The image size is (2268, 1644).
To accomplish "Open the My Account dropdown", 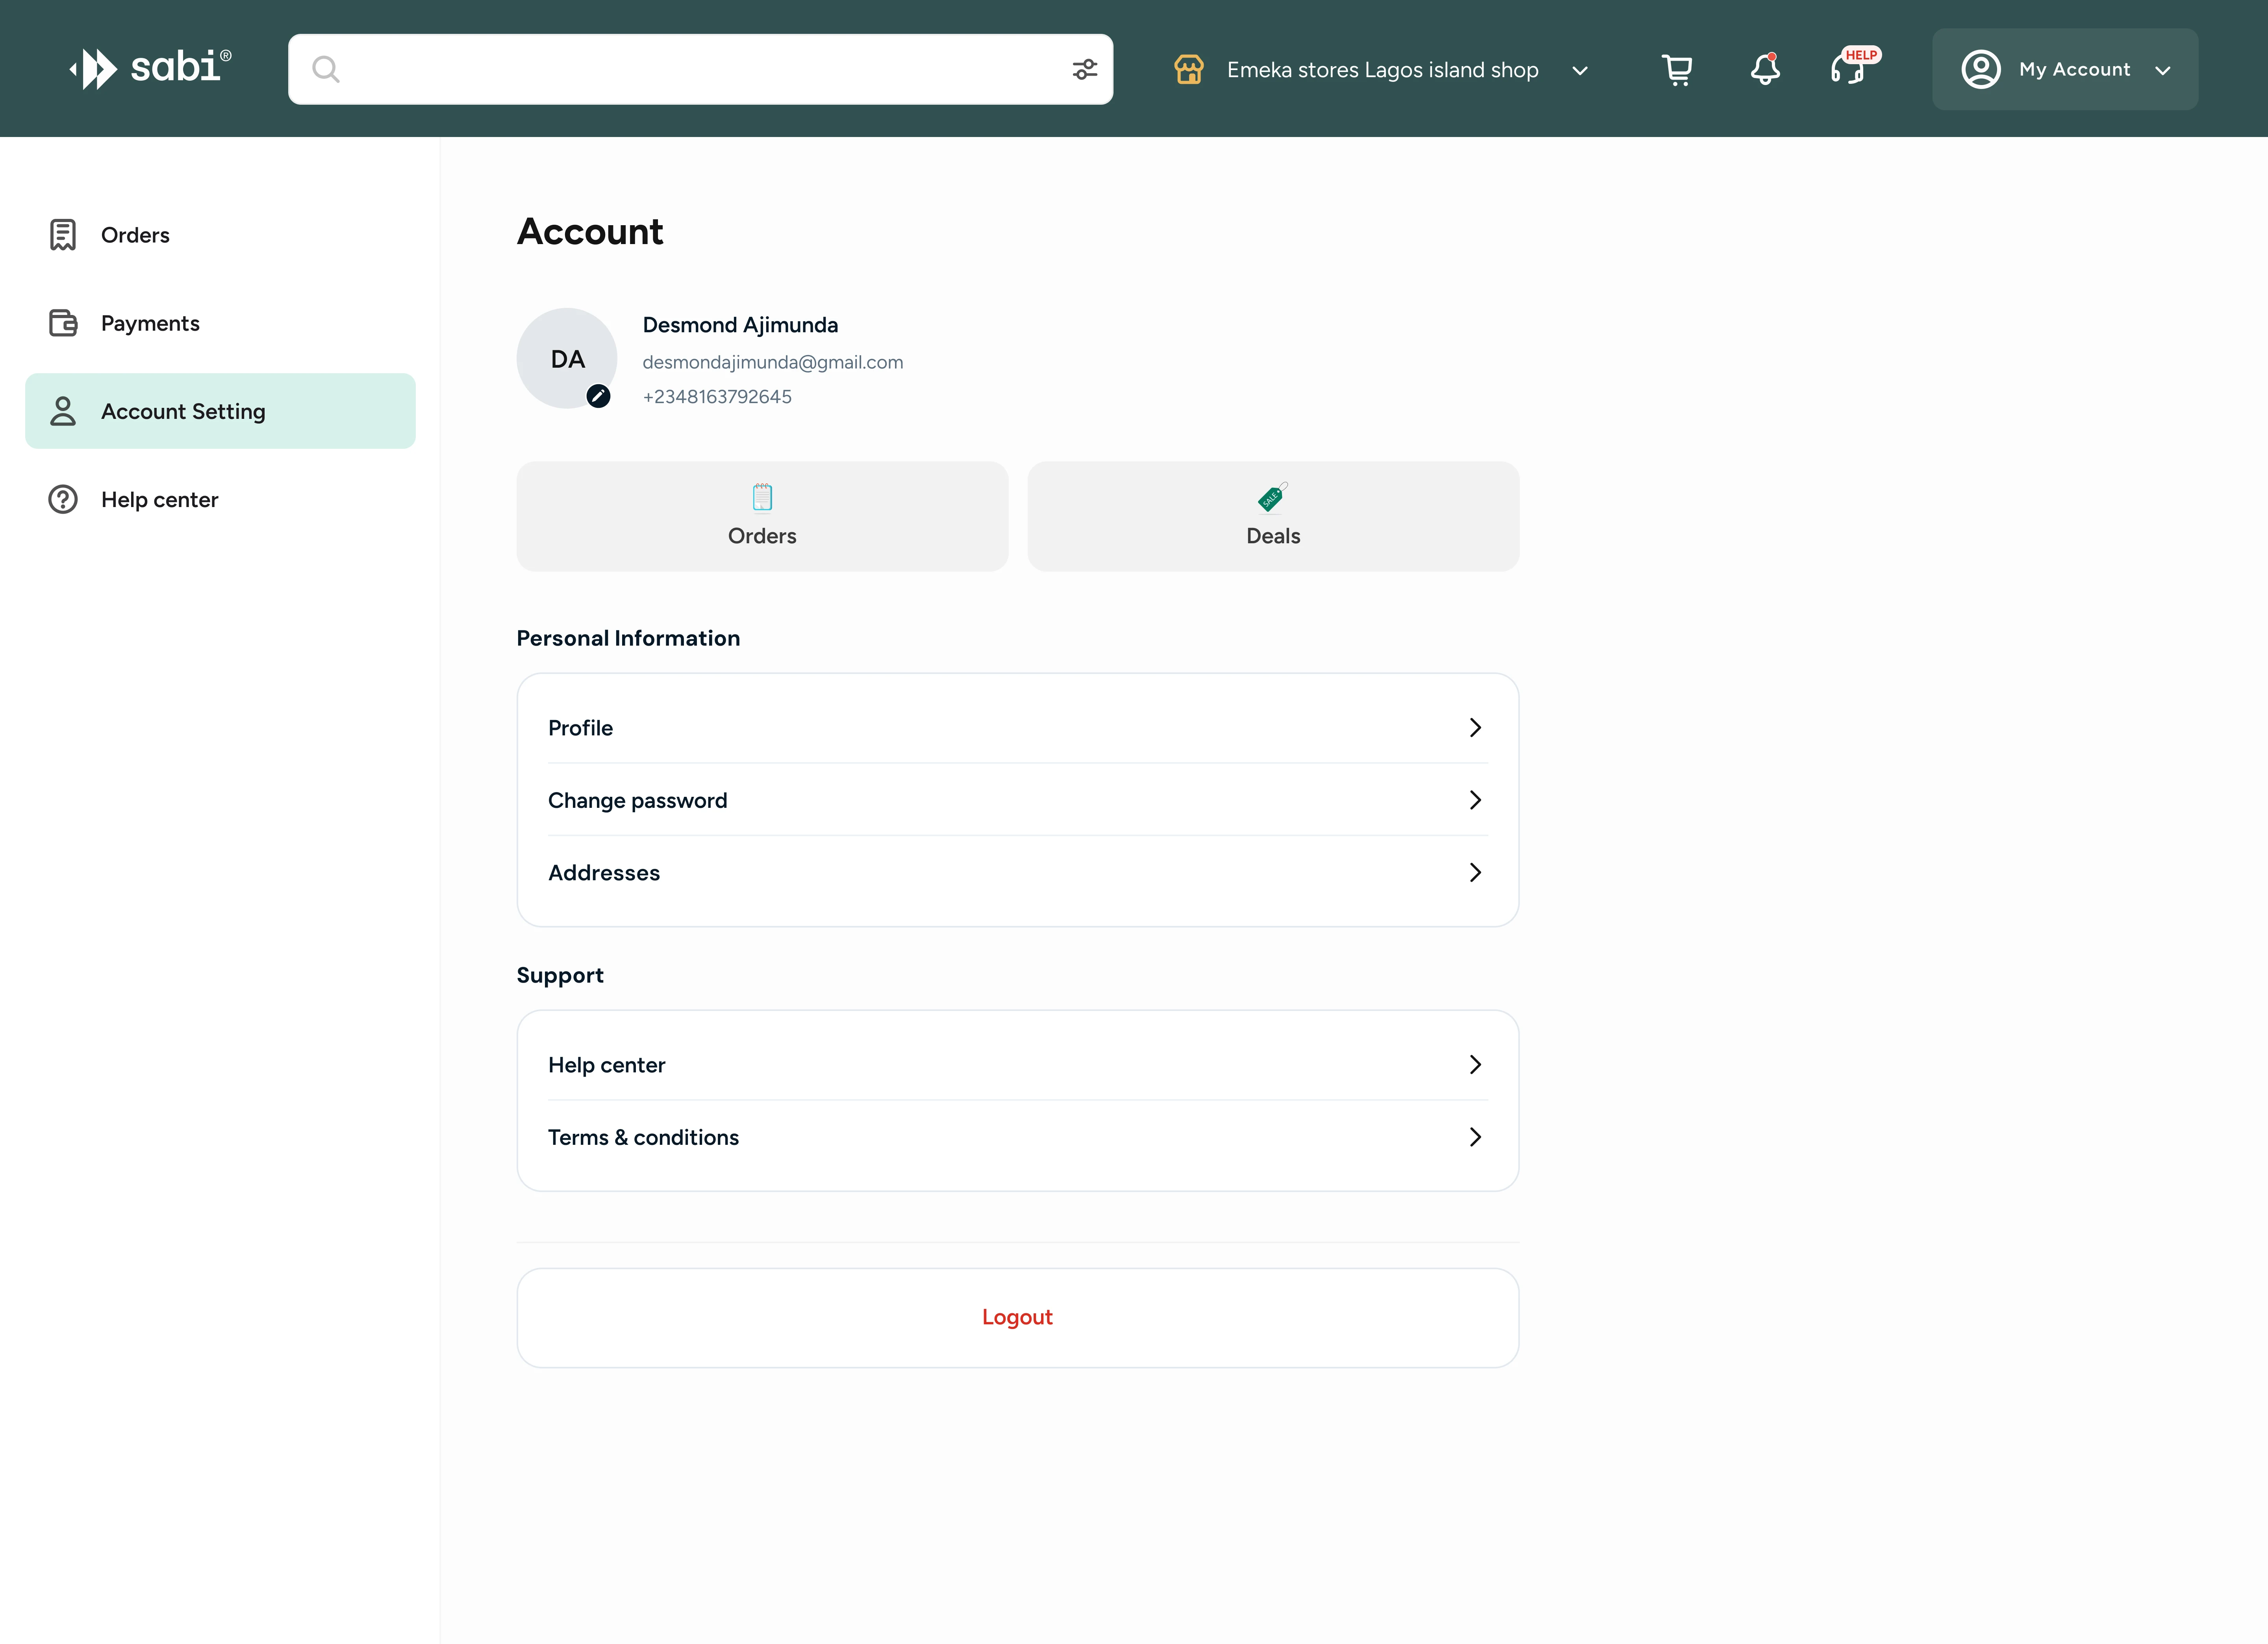I will (x=2064, y=69).
